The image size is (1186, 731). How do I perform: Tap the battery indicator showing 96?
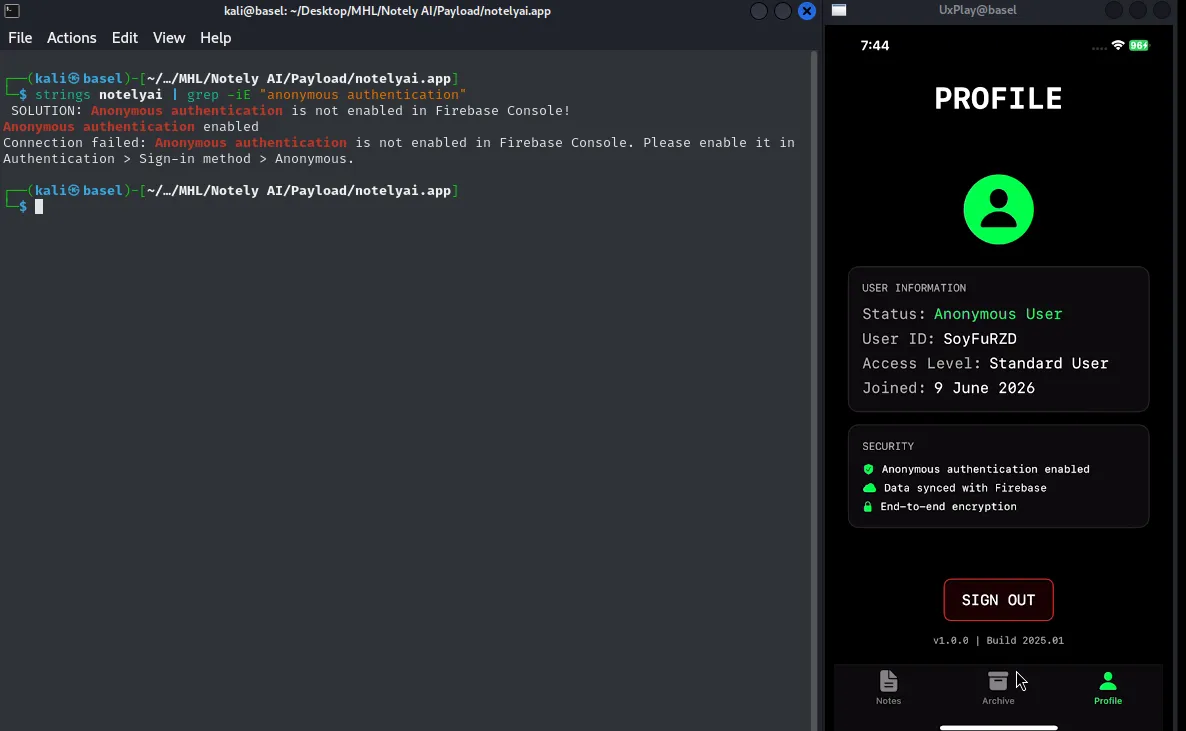1139,45
